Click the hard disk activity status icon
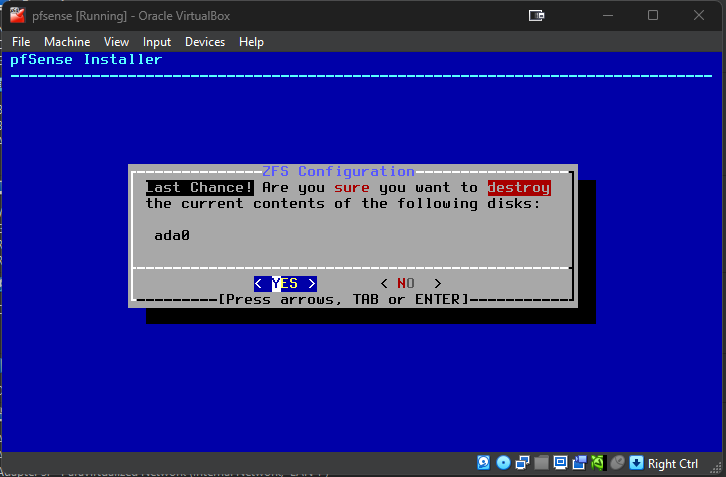This screenshot has height=477, width=726. pos(483,463)
